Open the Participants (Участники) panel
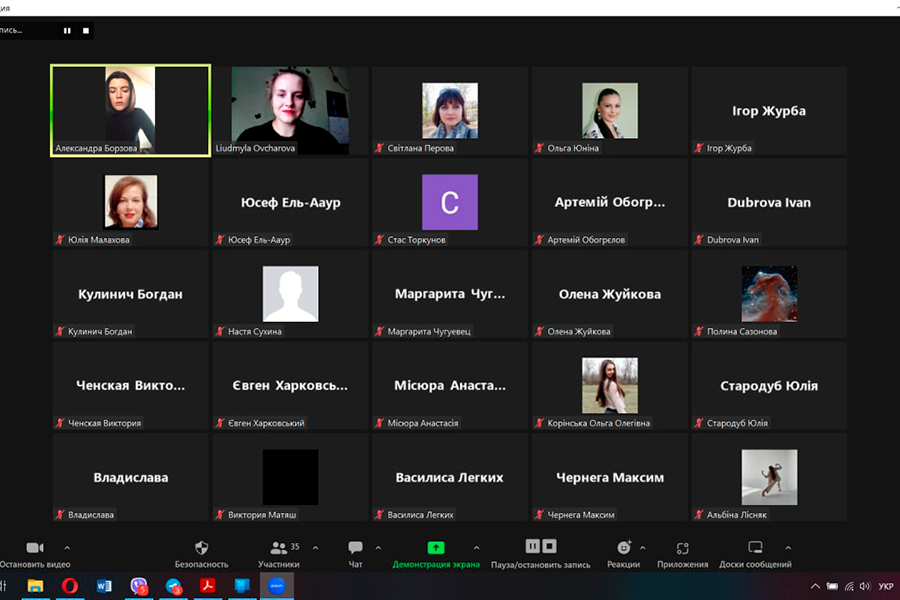This screenshot has width=900, height=600. click(x=279, y=548)
